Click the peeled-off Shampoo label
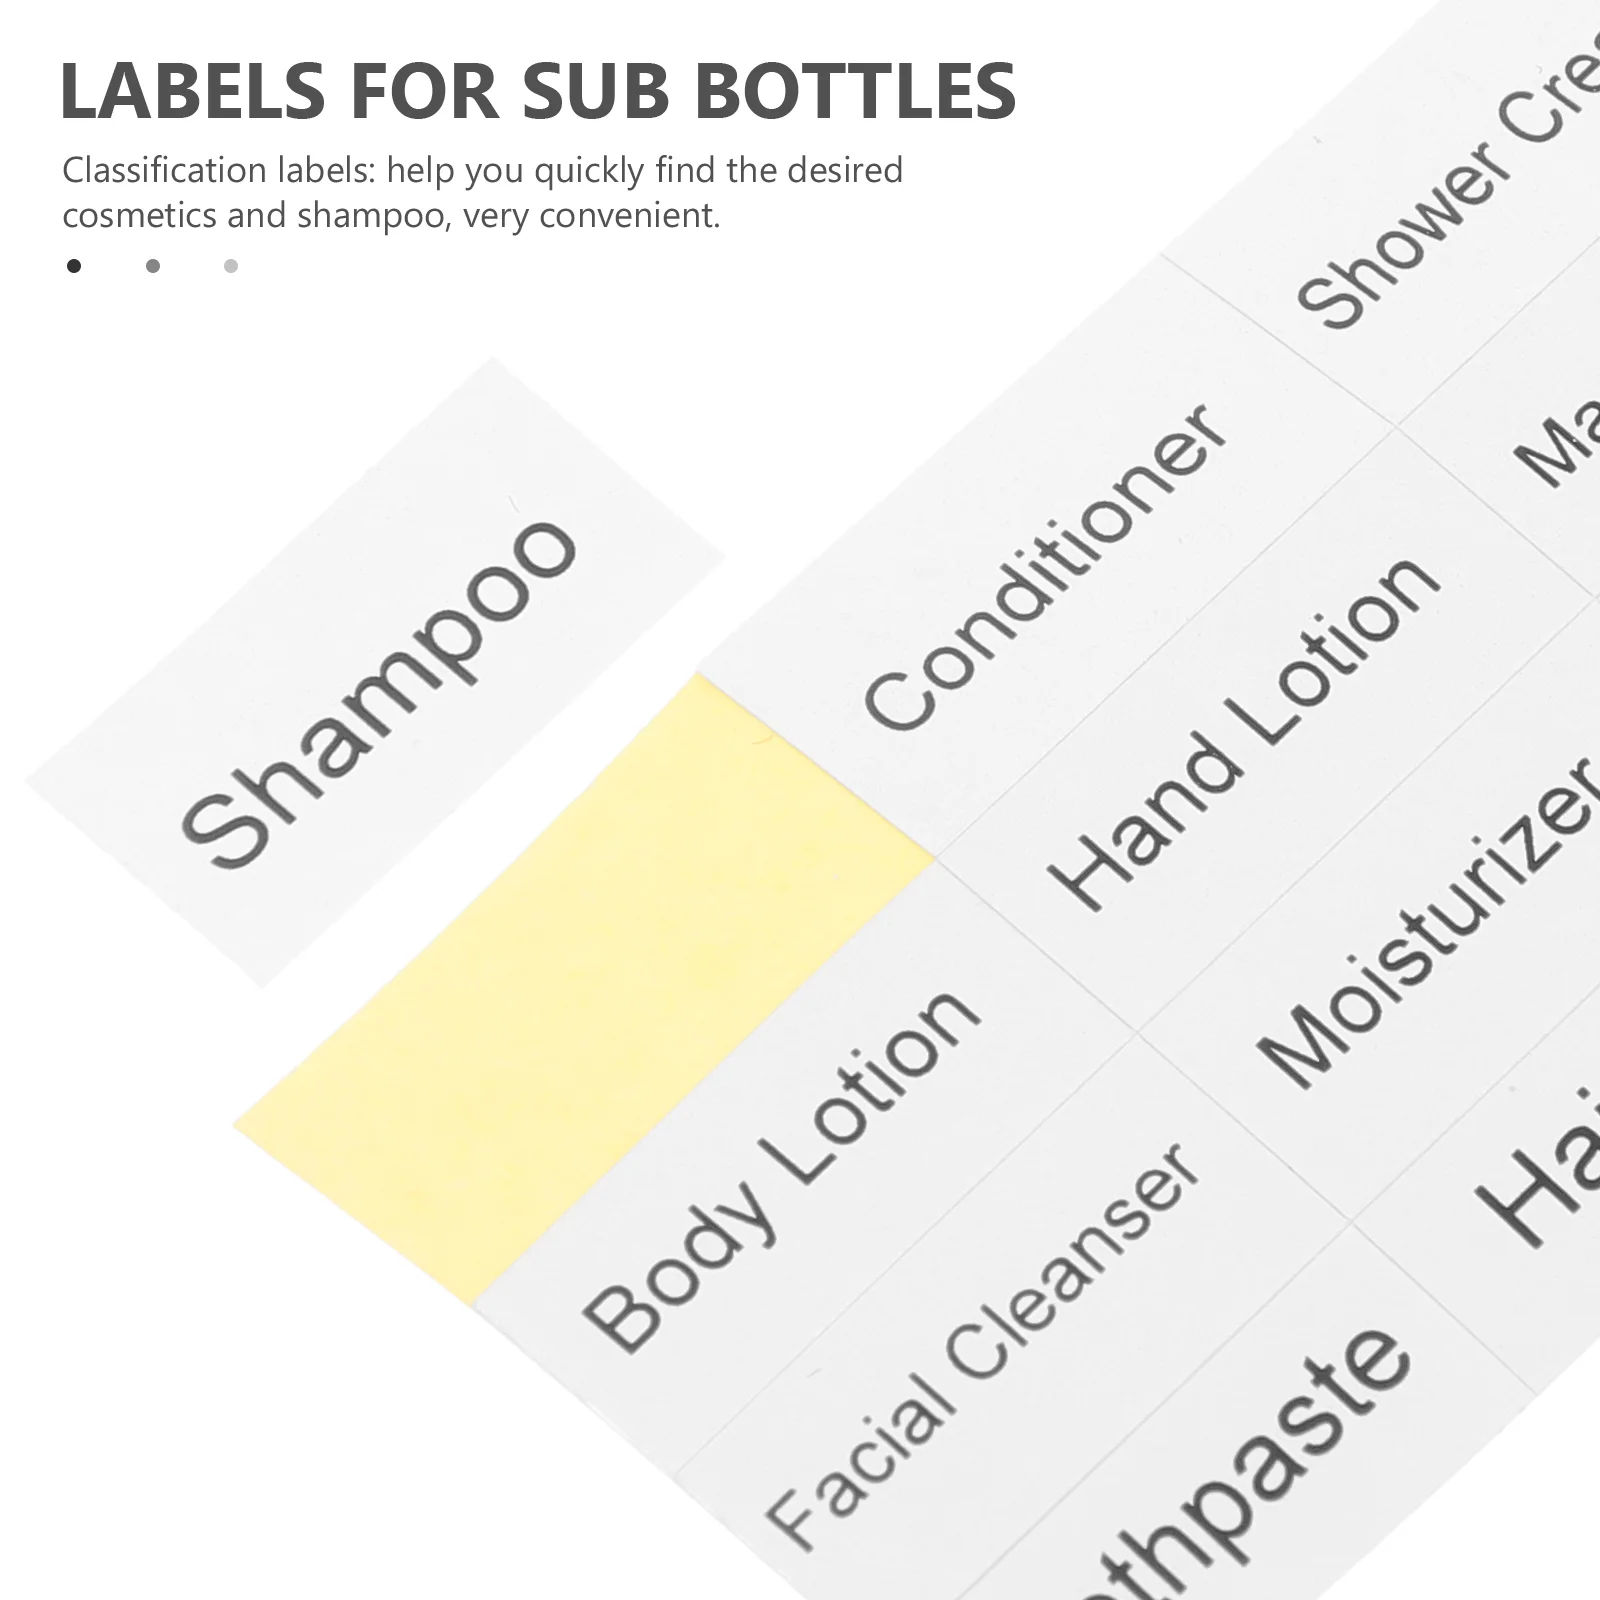Viewport: 1600px width, 1600px height. pos(378,692)
